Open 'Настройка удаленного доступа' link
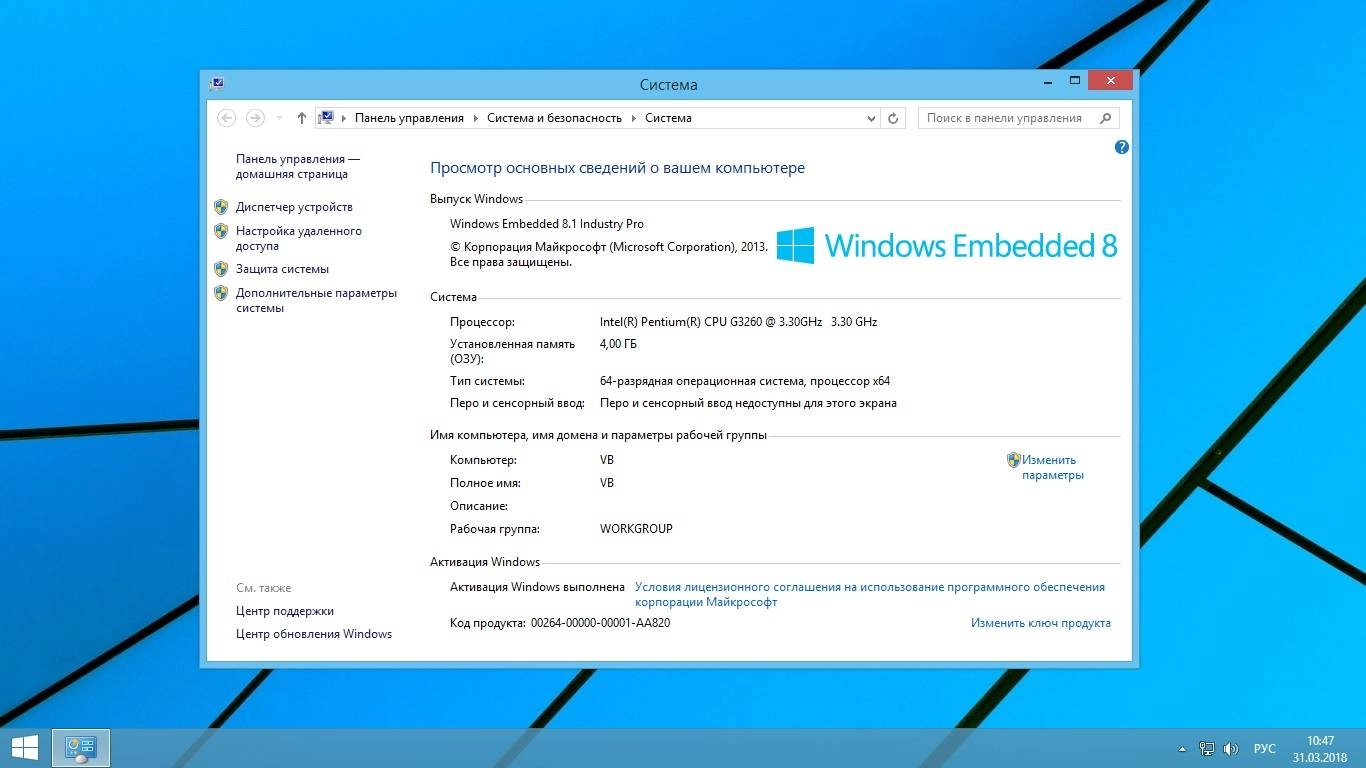This screenshot has height=768, width=1366. tap(299, 238)
